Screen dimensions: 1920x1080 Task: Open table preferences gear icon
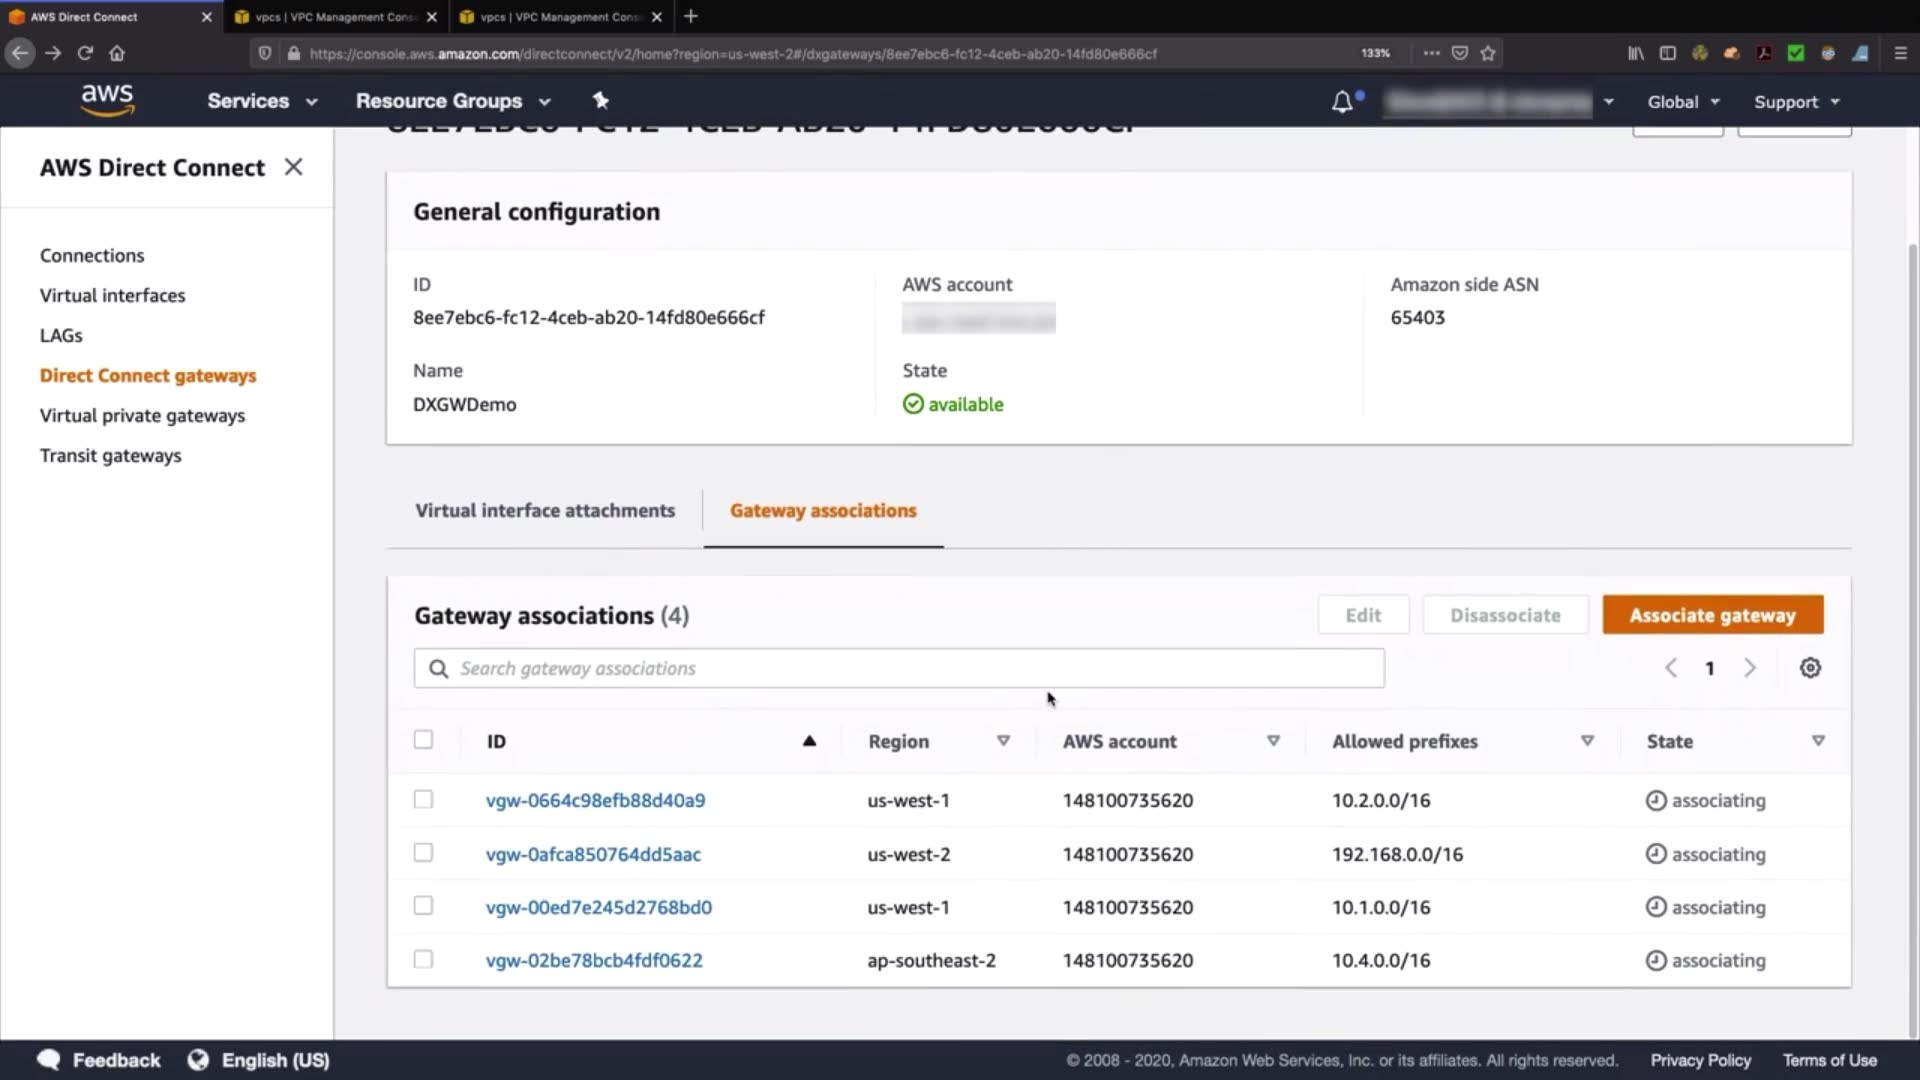click(1810, 668)
